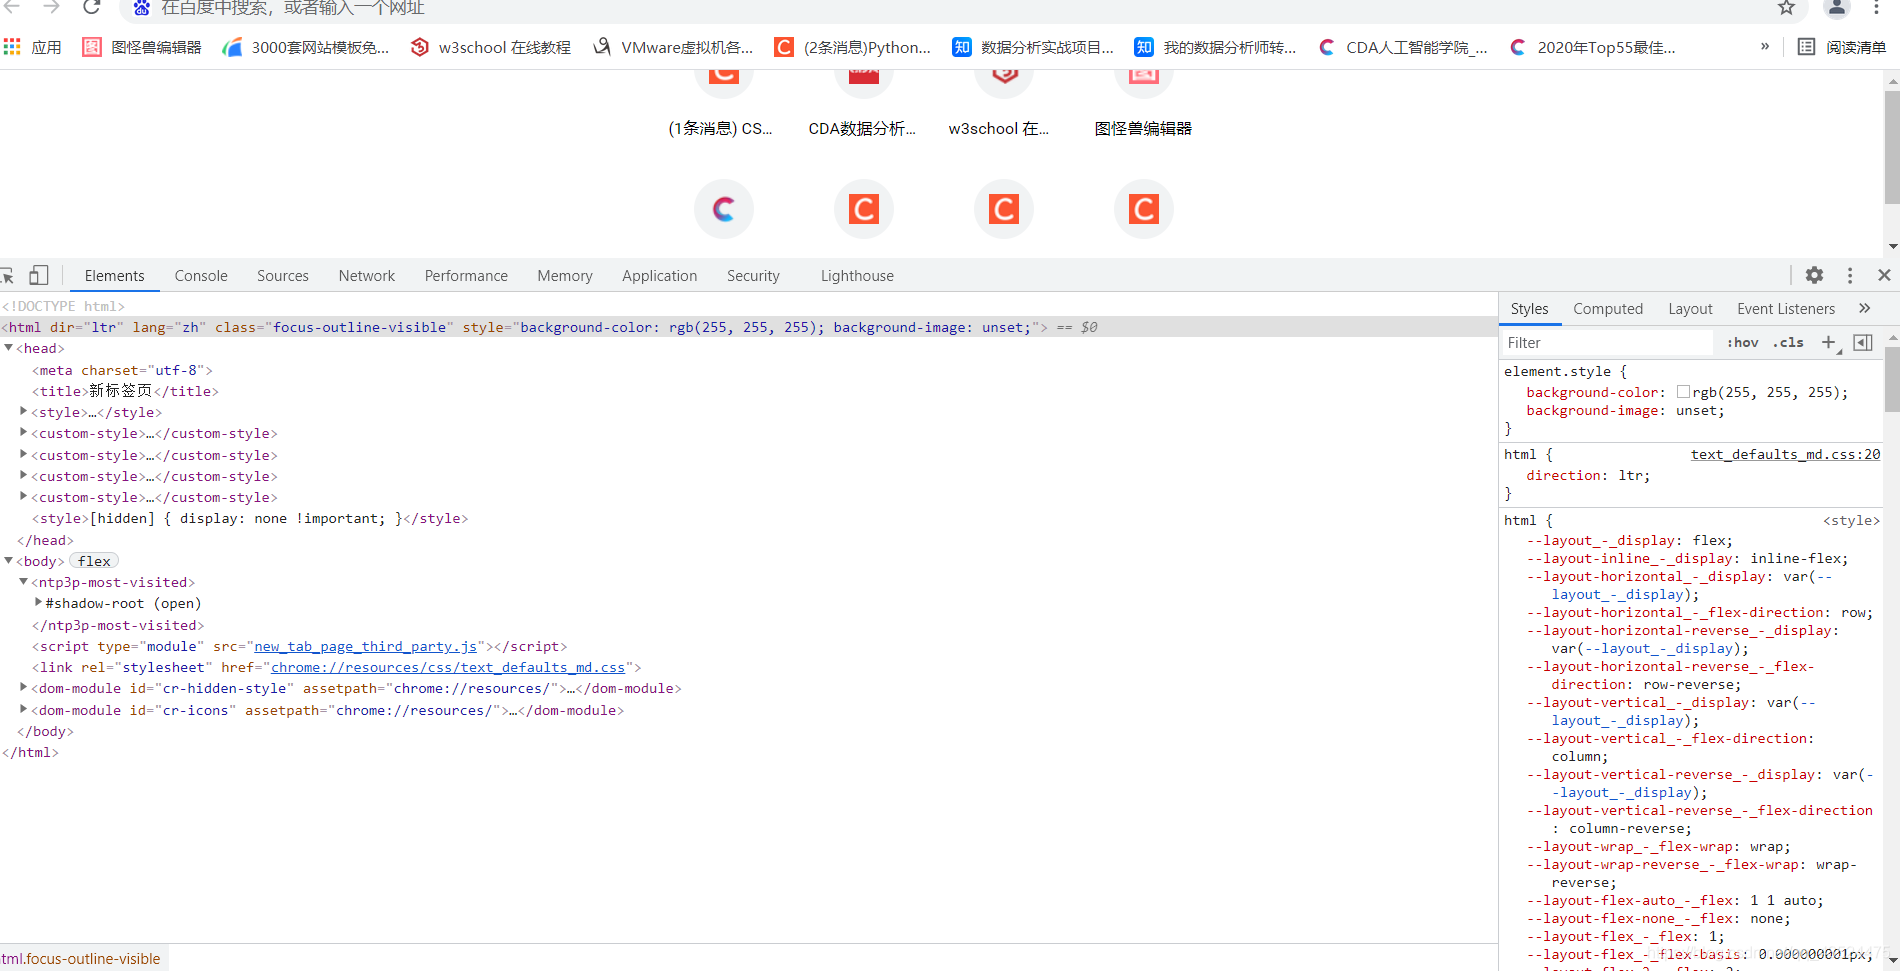
Task: Select the Styles sidebar tab
Action: [1529, 309]
